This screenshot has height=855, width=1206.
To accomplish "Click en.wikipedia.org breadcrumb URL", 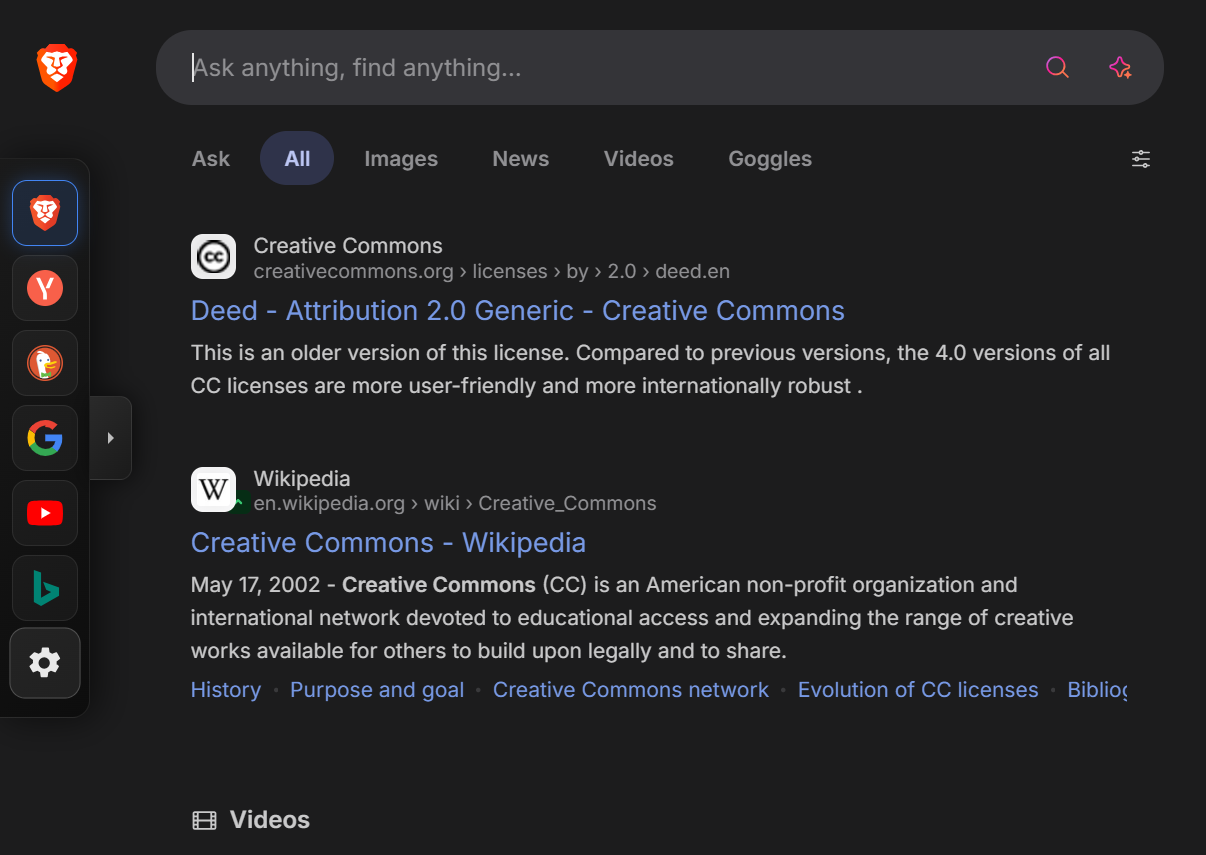I will (455, 503).
